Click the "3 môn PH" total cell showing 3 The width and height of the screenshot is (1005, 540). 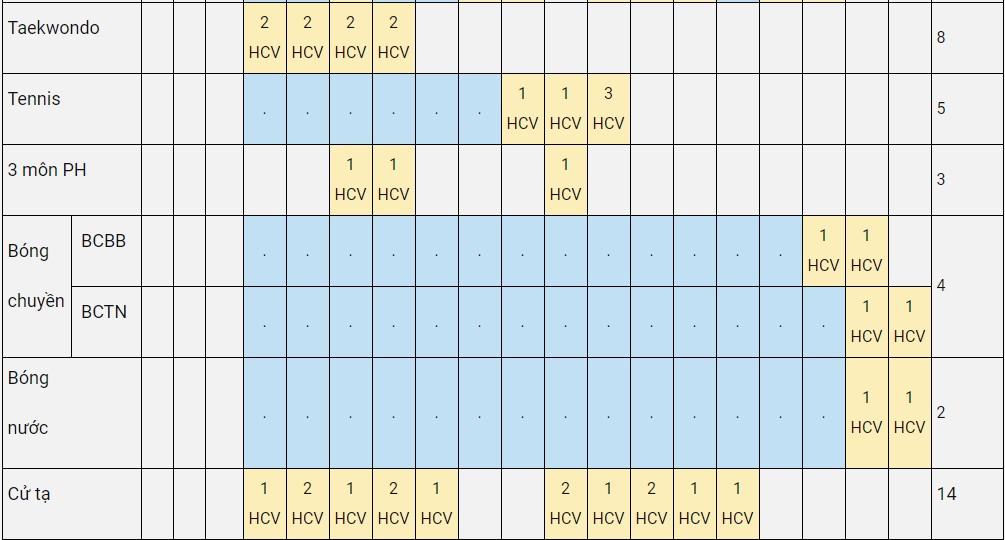coord(967,180)
